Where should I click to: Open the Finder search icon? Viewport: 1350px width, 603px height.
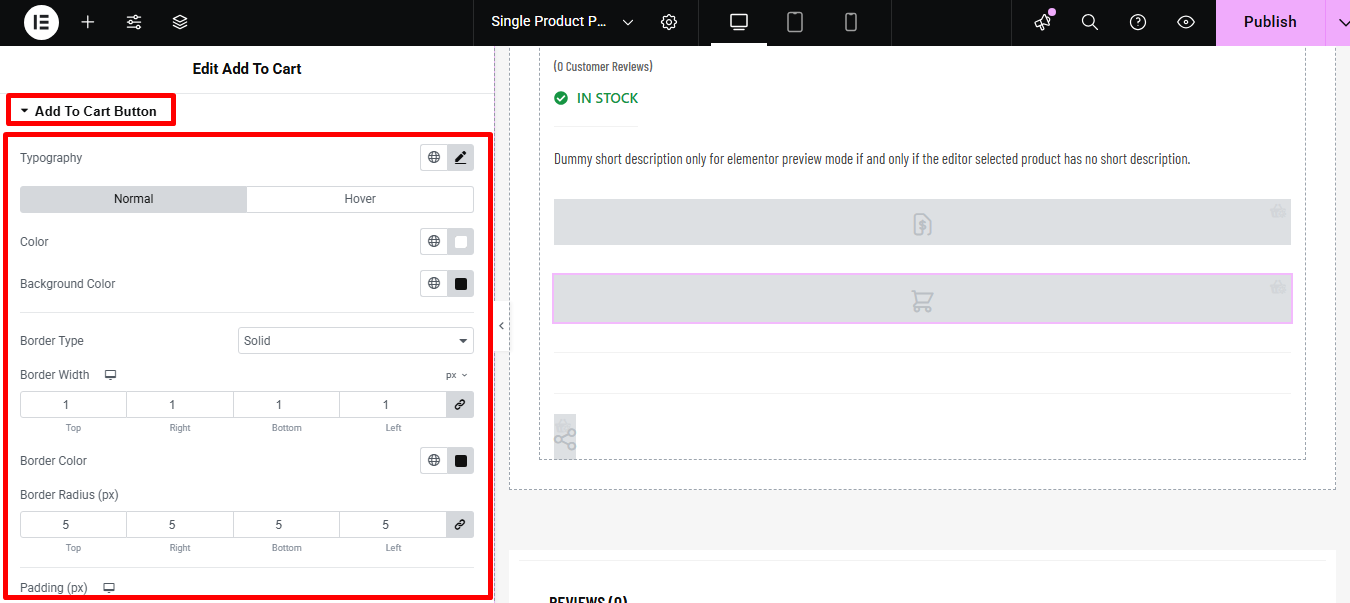tap(1090, 22)
